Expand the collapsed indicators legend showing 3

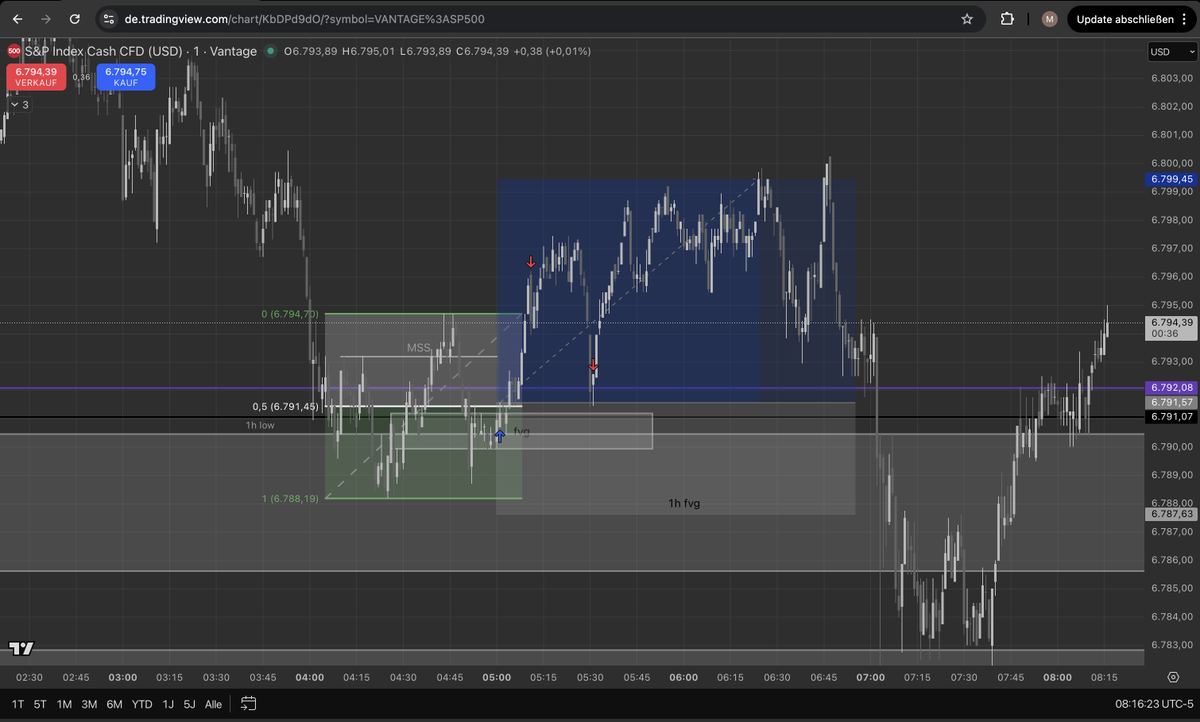(19, 104)
